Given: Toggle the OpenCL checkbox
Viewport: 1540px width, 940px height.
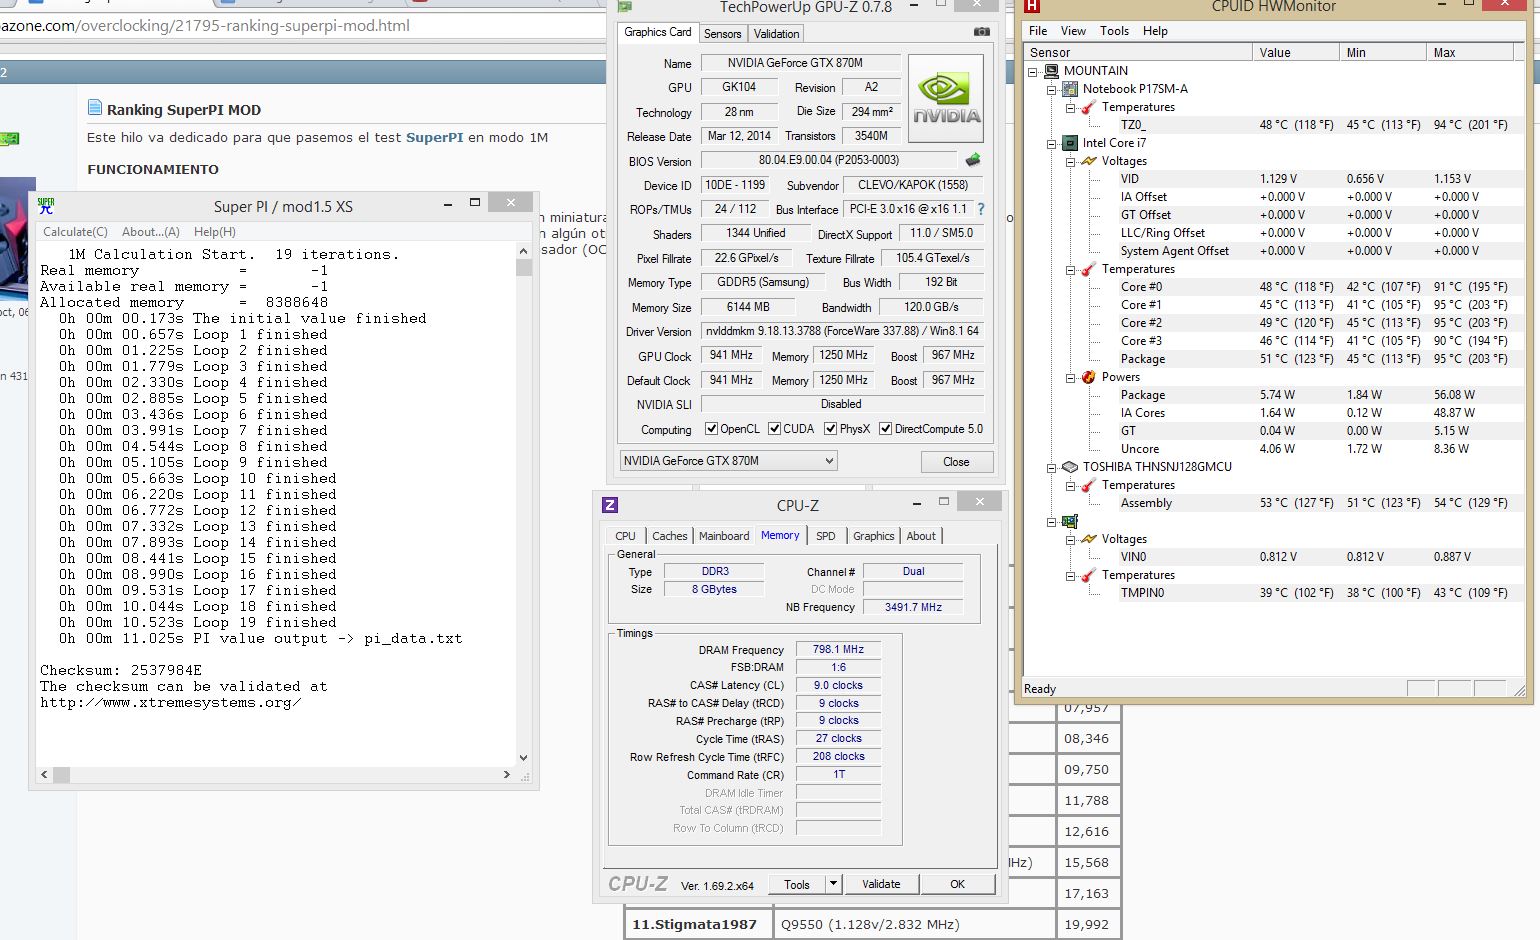Looking at the screenshot, I should pos(711,429).
